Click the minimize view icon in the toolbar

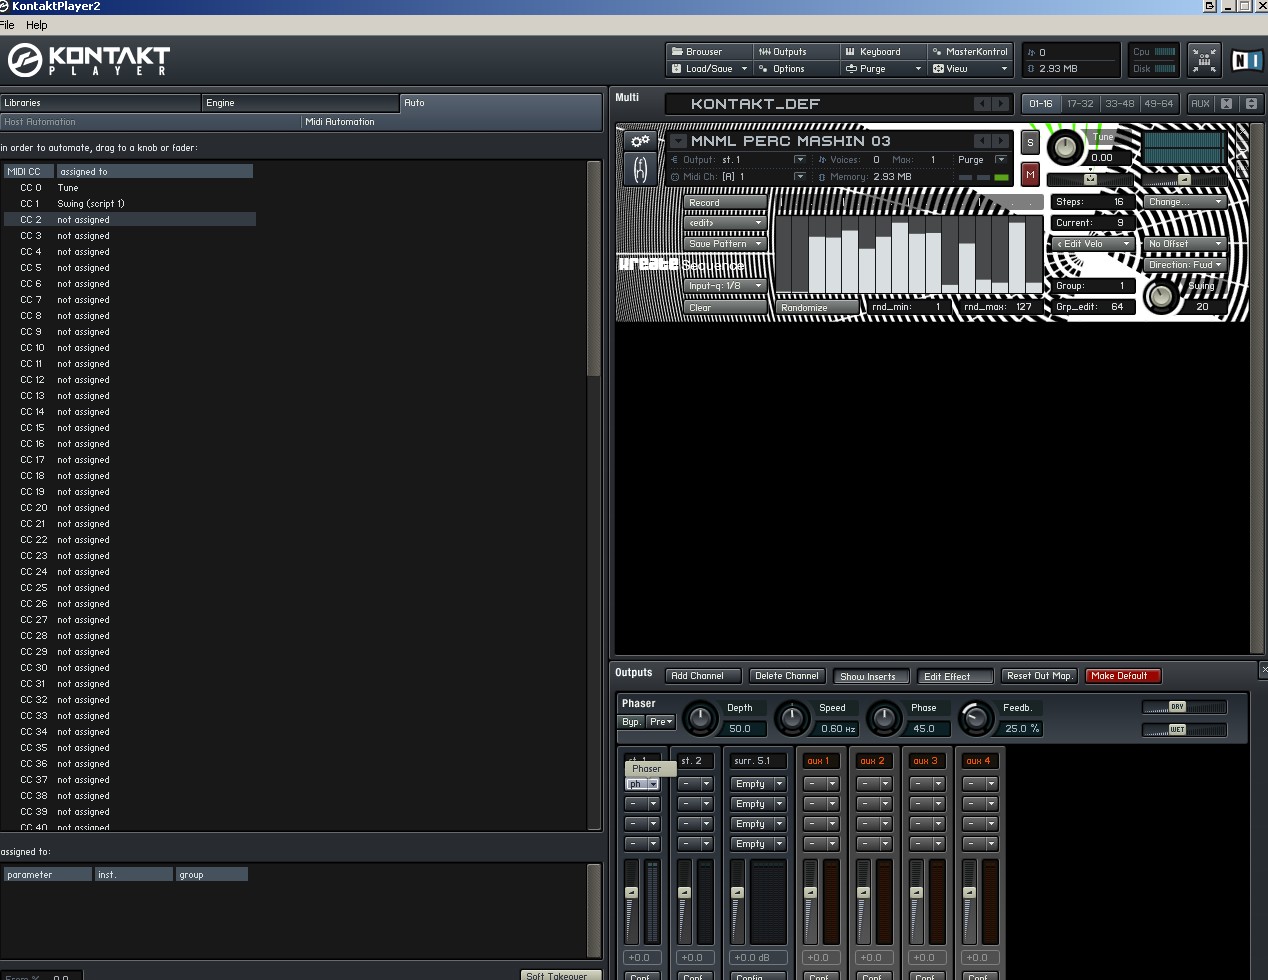(x=1204, y=60)
